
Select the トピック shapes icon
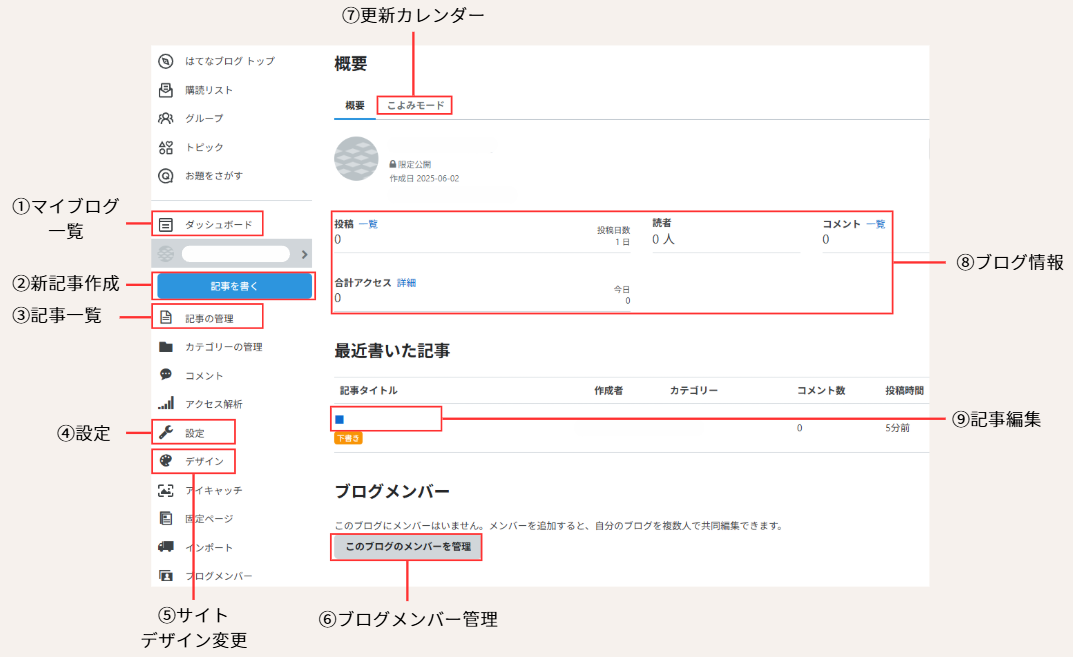(x=166, y=147)
